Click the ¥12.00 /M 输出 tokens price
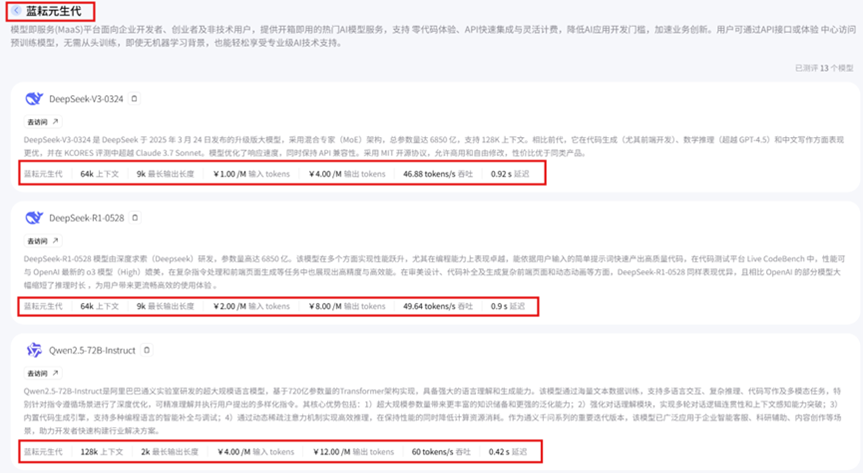The height and width of the screenshot is (473, 863). pos(354,452)
